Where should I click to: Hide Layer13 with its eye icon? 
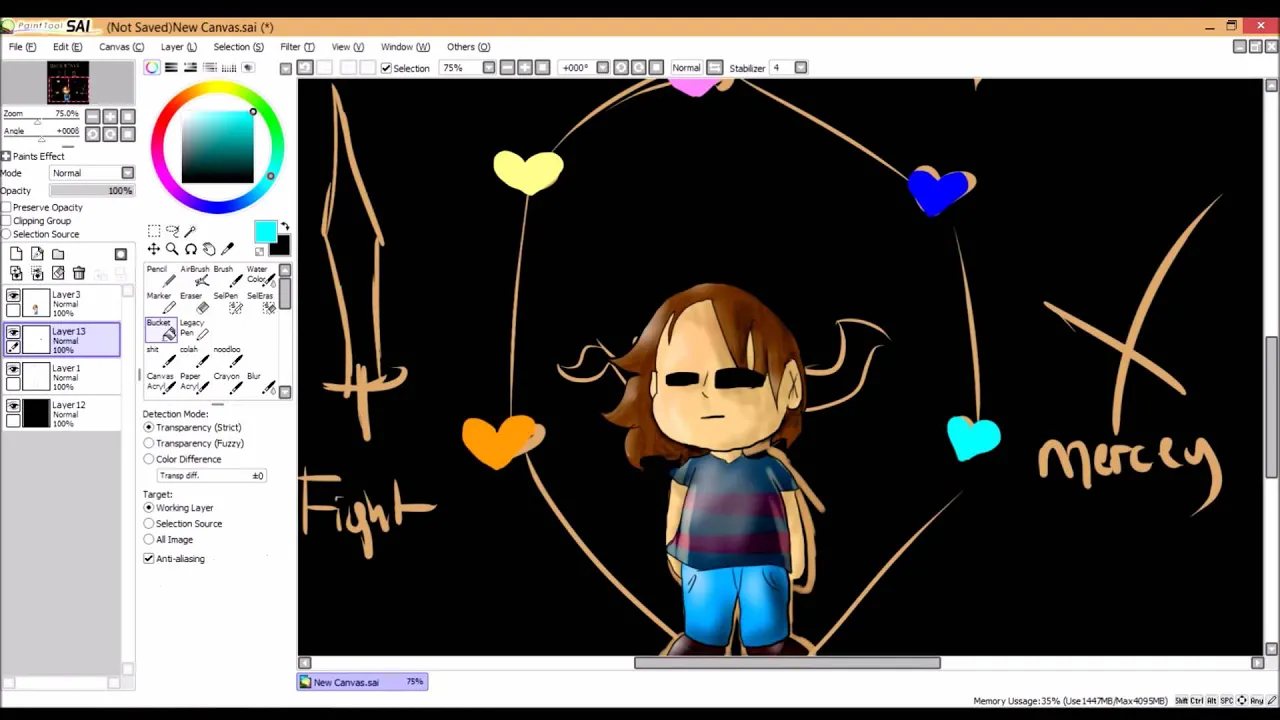[13, 332]
